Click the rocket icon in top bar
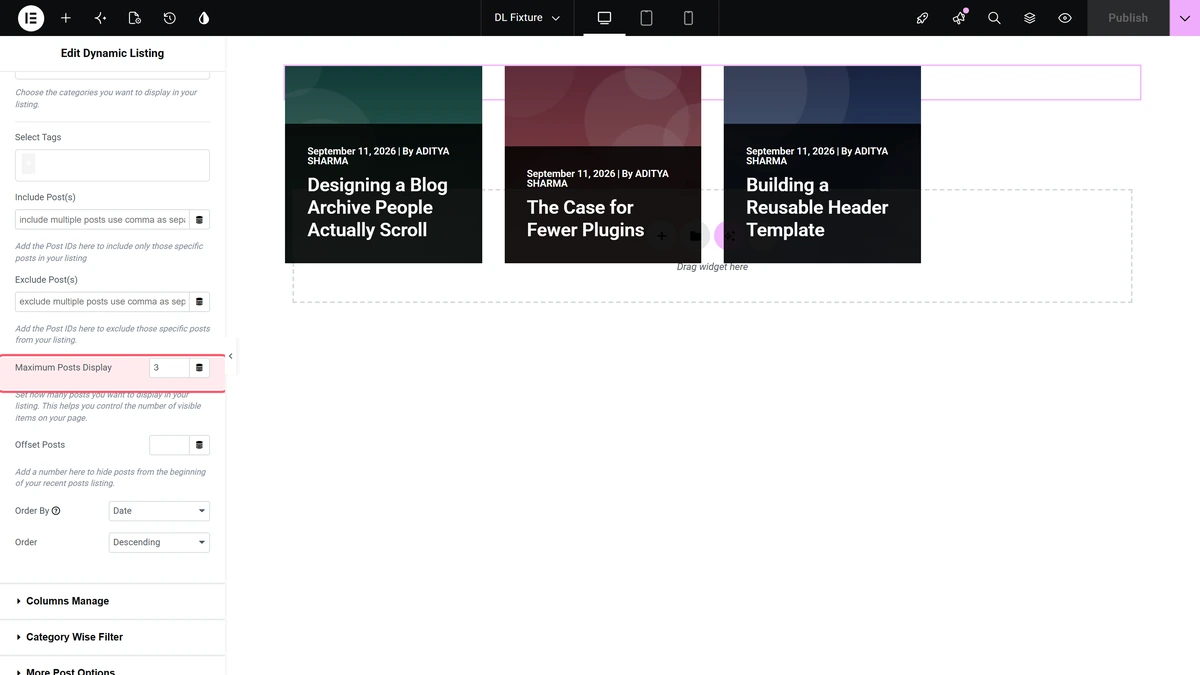The image size is (1200, 675). point(923,18)
